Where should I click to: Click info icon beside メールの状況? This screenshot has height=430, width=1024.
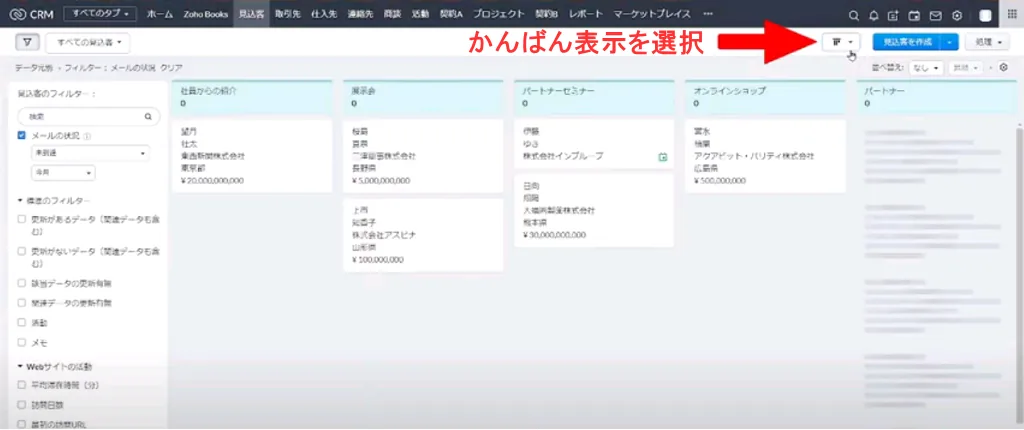(87, 137)
